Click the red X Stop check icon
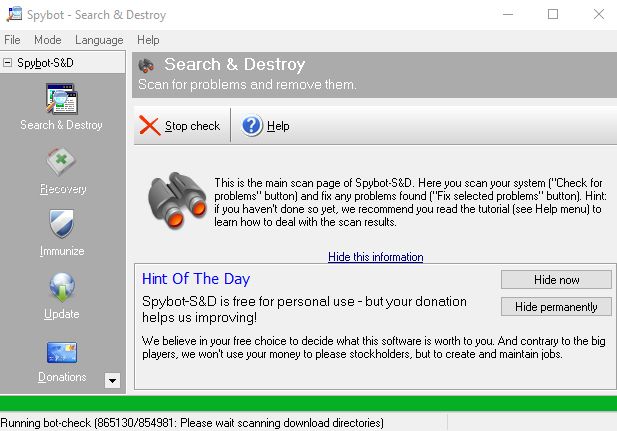 tap(150, 126)
